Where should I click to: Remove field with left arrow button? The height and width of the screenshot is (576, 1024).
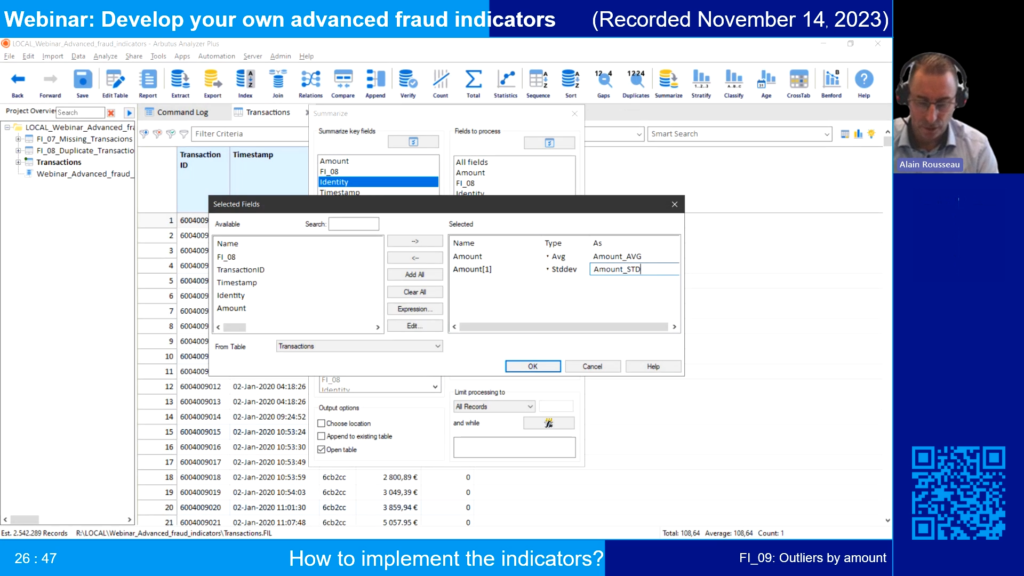[415, 258]
